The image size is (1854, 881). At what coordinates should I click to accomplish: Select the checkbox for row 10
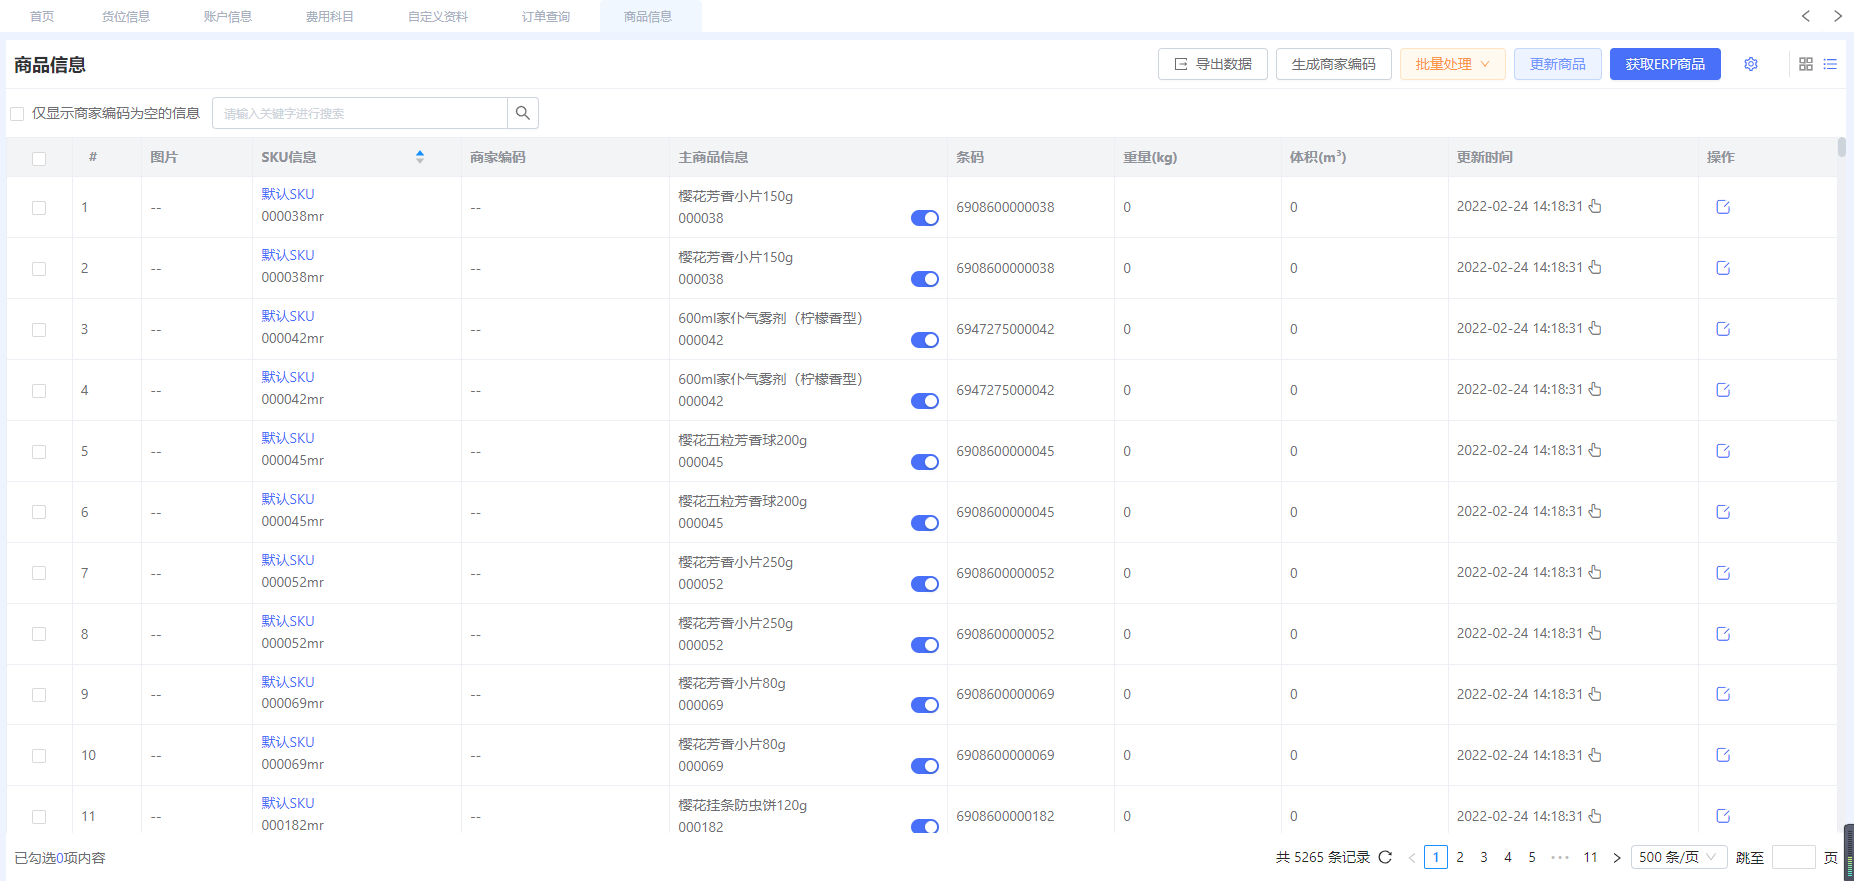pyautogui.click(x=39, y=756)
